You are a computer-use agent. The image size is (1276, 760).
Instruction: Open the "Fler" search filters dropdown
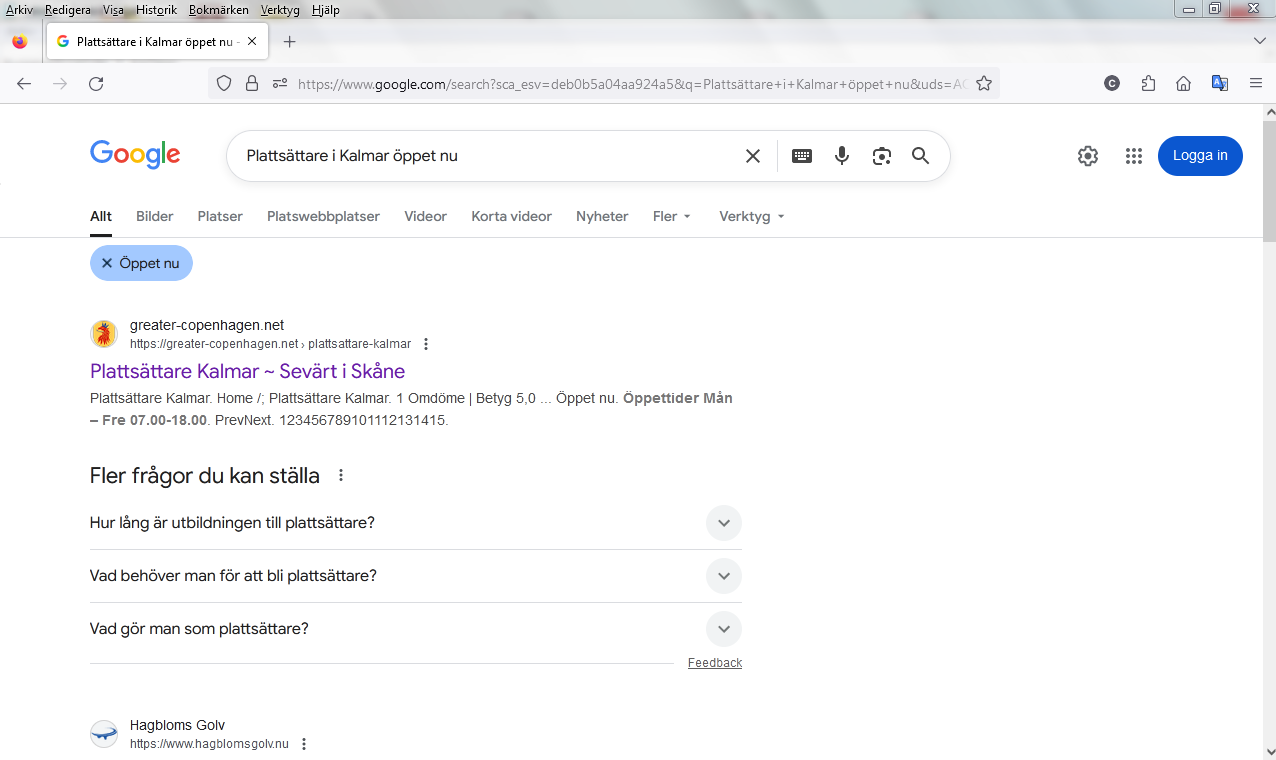(671, 216)
